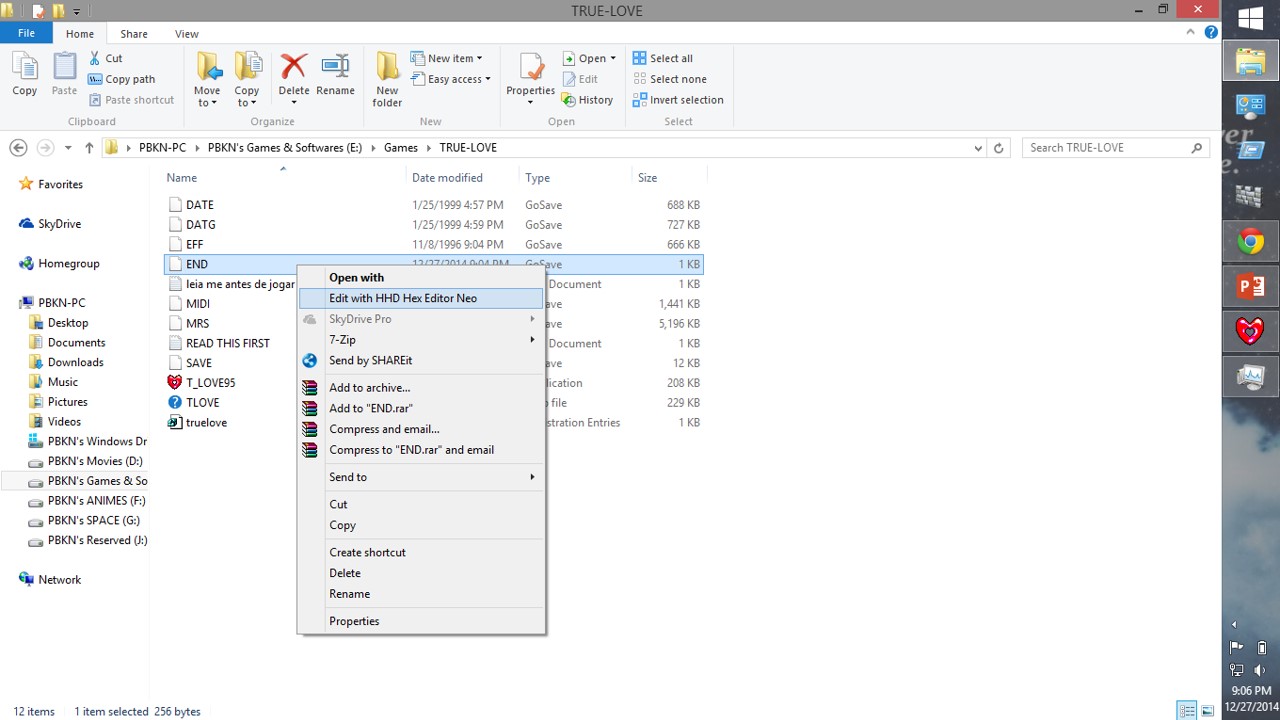The height and width of the screenshot is (720, 1280).
Task: Click the Search TRUE-LOVE input box
Action: point(1106,148)
